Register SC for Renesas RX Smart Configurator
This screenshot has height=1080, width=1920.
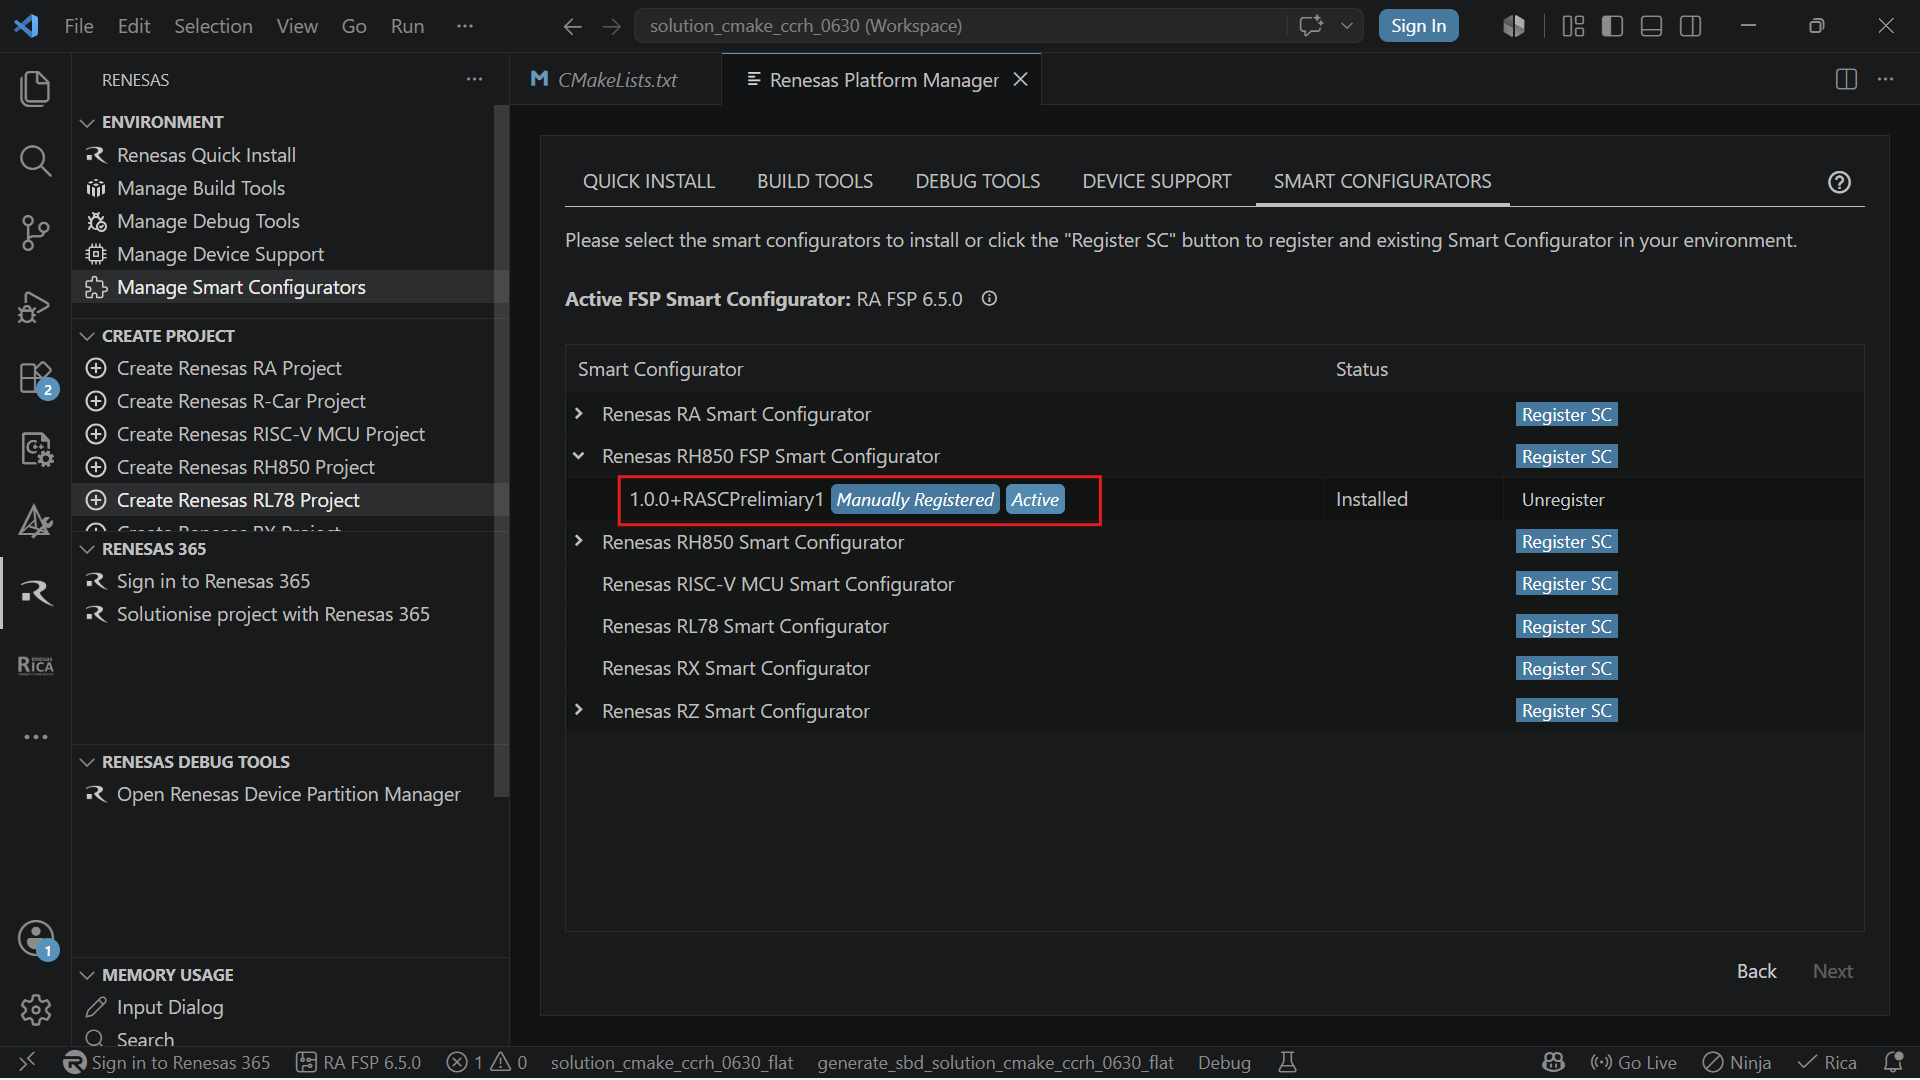pyautogui.click(x=1566, y=669)
